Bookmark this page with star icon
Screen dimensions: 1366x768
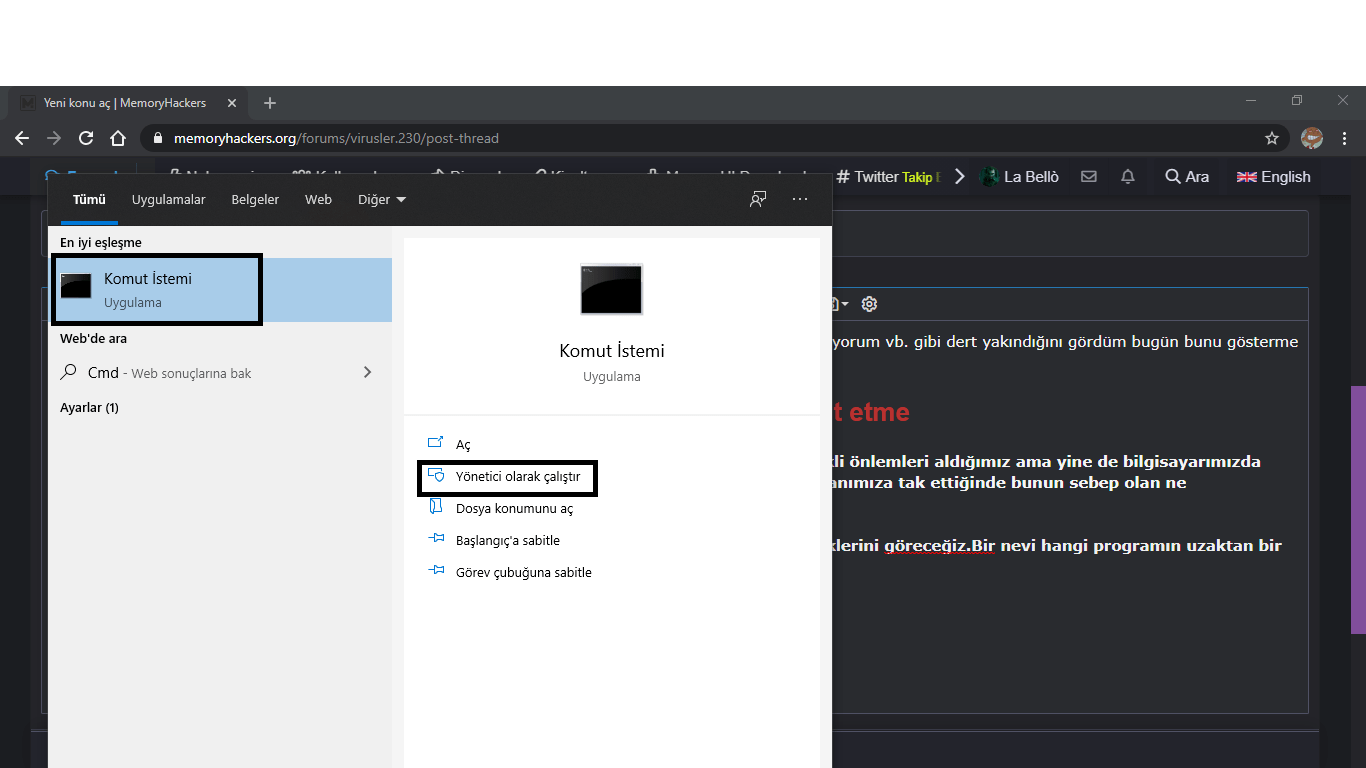click(1272, 138)
